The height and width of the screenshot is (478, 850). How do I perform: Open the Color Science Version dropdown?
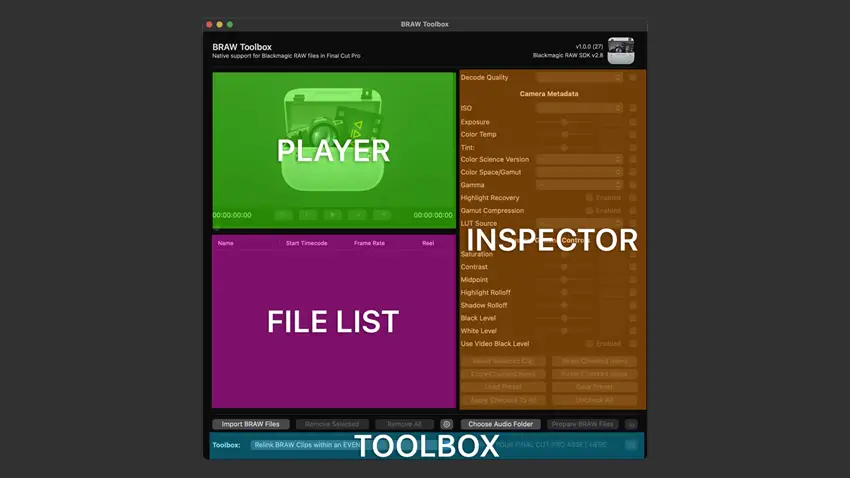click(x=579, y=159)
